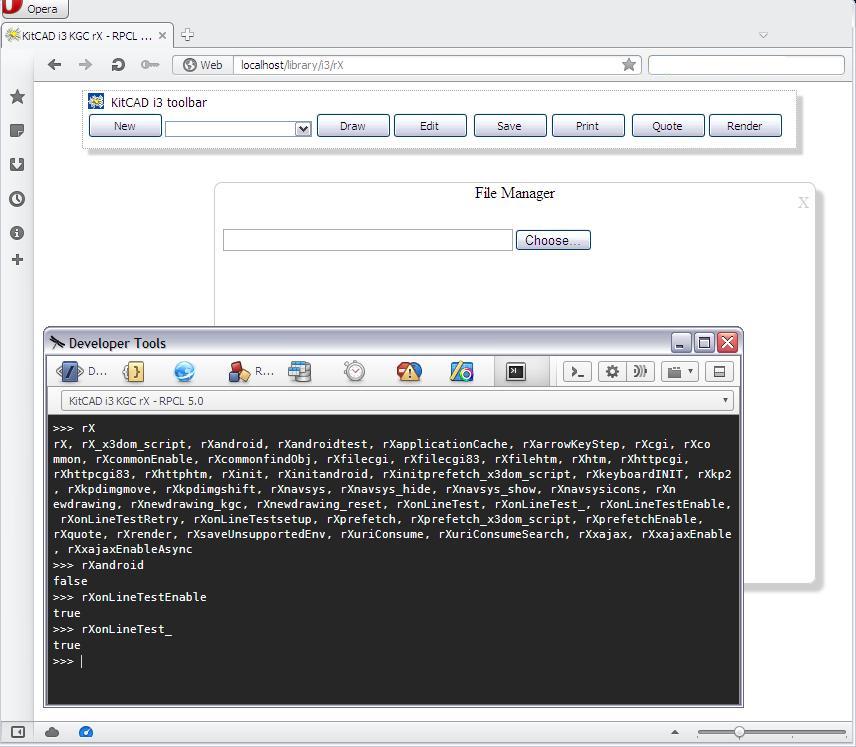
Task: Expand the Developer Tools window list dropdown
Action: (680, 372)
